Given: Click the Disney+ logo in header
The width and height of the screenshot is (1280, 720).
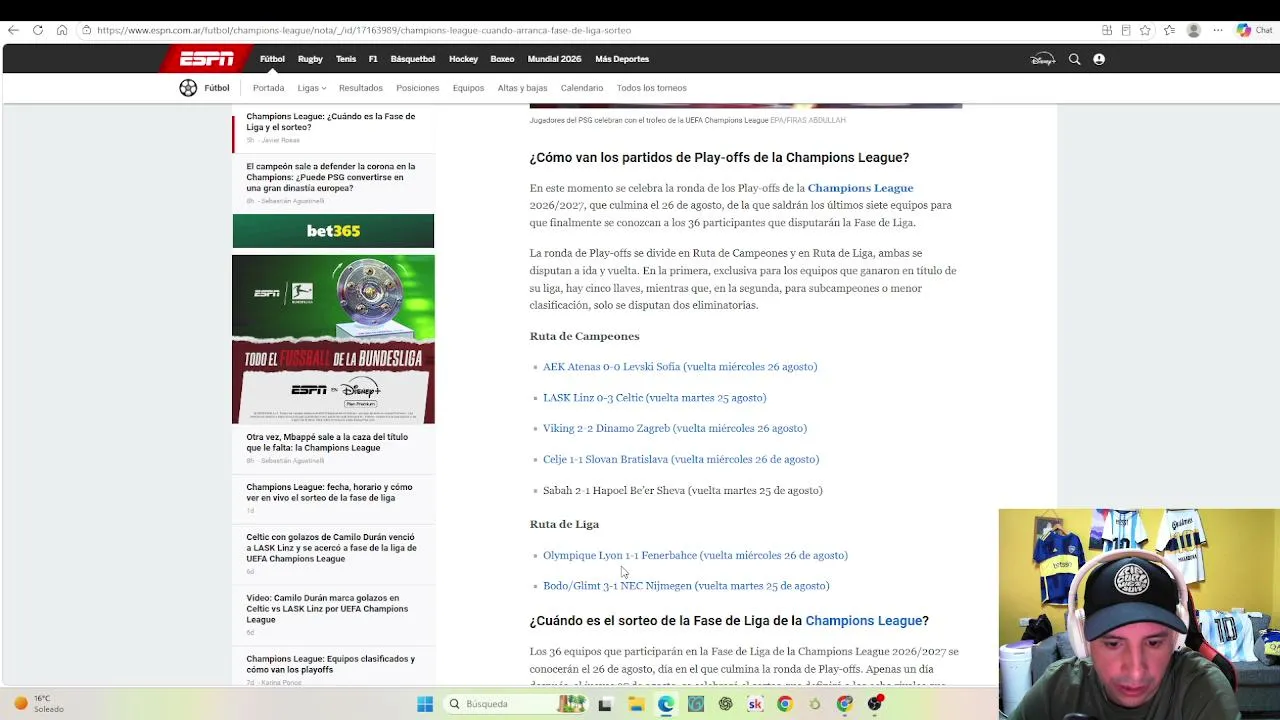Looking at the screenshot, I should coord(1043,59).
